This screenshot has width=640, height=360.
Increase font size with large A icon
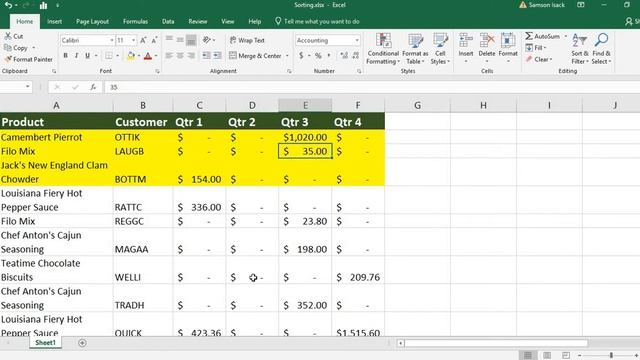coord(143,40)
